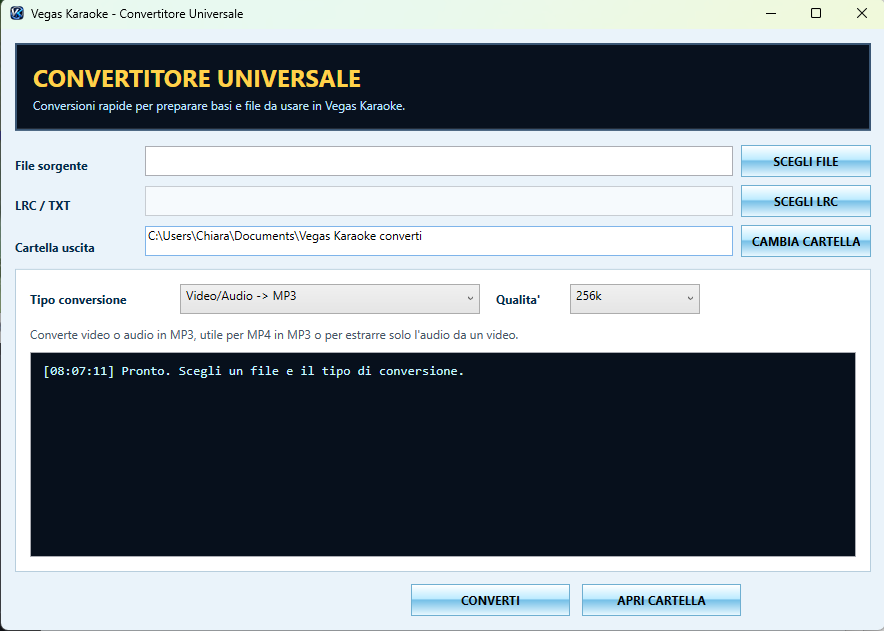Click the 'LRC / TXT' label

click(43, 206)
